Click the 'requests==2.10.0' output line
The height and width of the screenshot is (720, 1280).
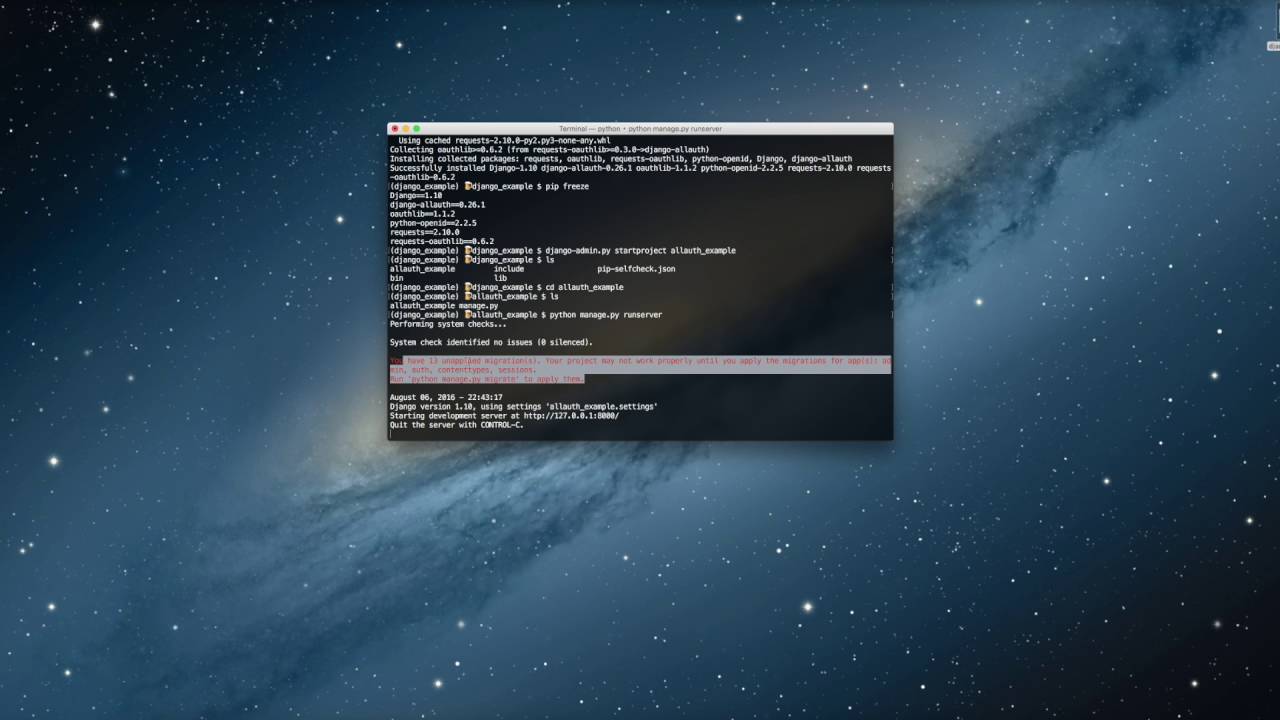[x=424, y=232]
